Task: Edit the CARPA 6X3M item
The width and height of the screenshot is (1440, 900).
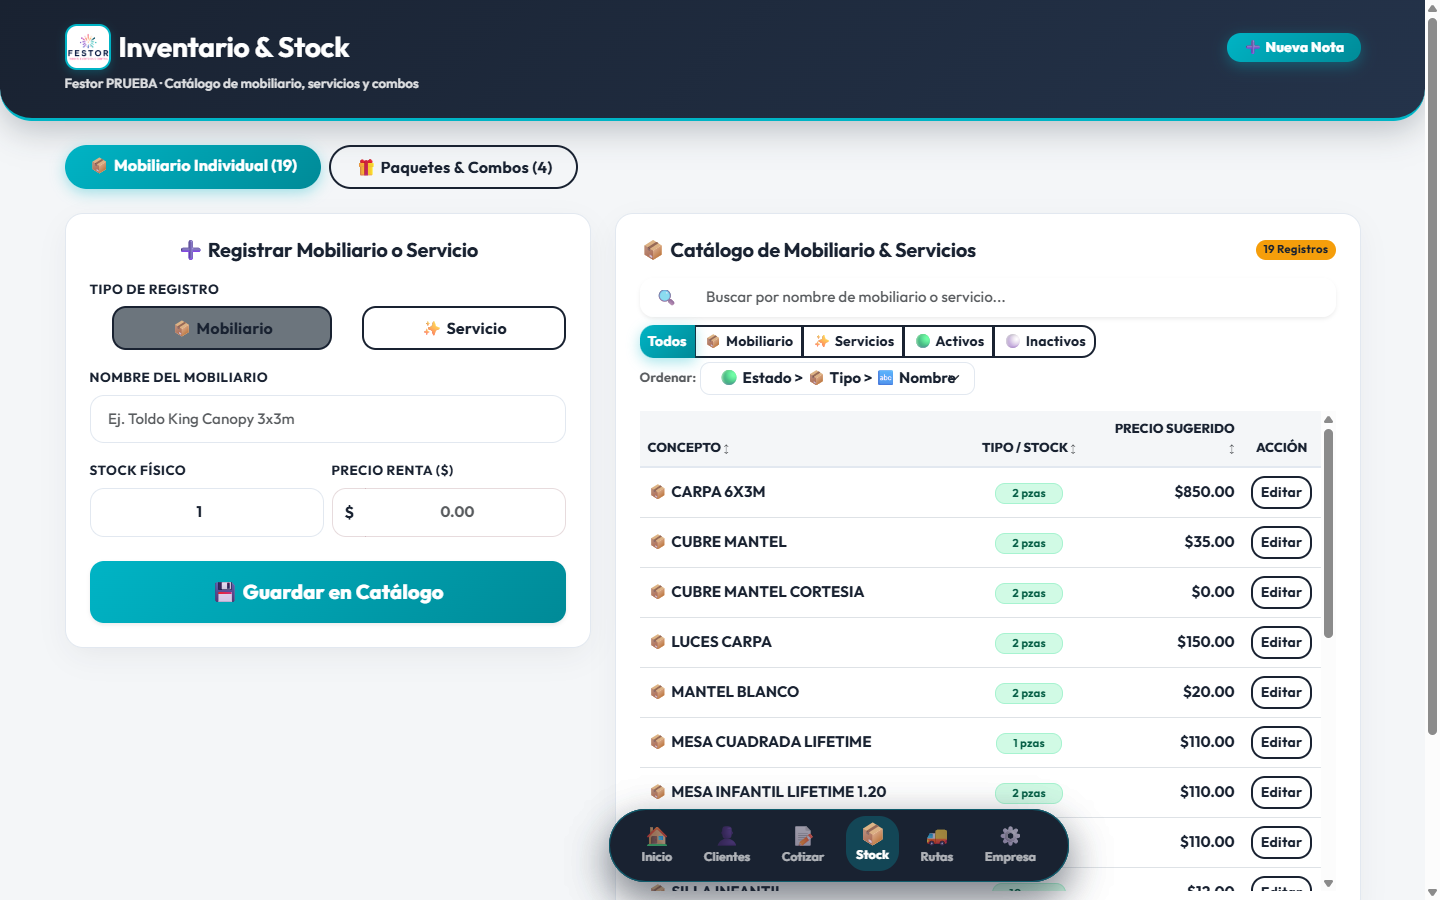Action: [x=1281, y=492]
